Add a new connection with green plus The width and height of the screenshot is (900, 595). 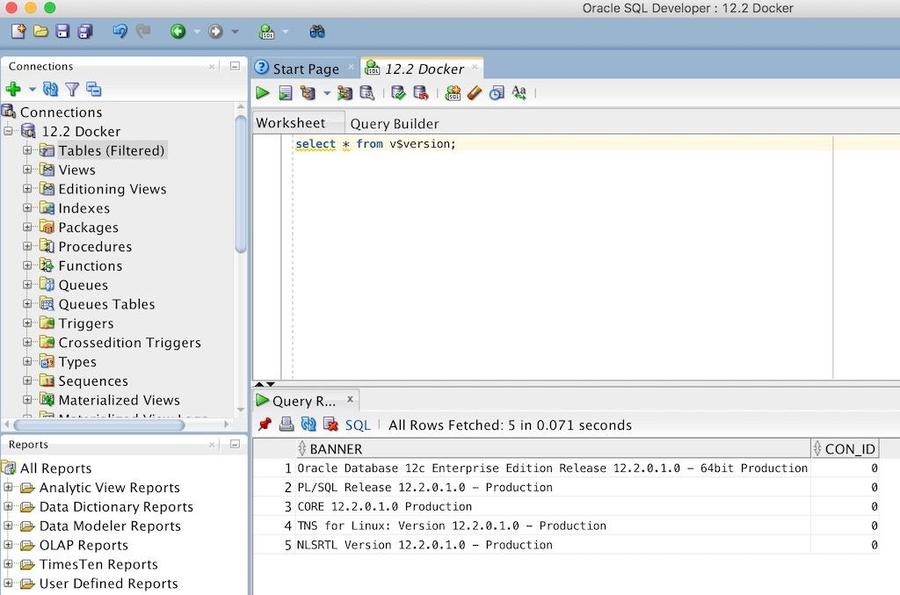pos(13,89)
